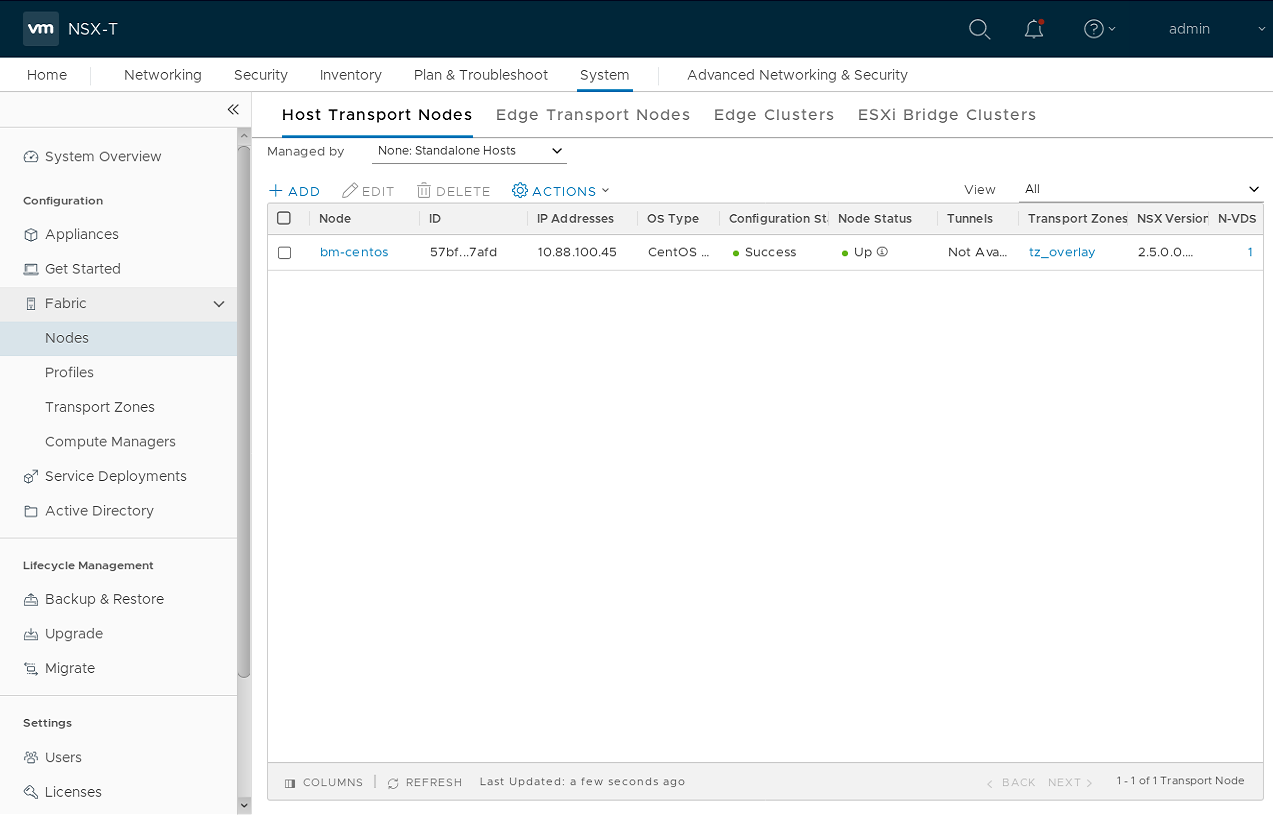Open Profiles under Fabric
This screenshot has height=815, width=1273.
[x=69, y=373]
